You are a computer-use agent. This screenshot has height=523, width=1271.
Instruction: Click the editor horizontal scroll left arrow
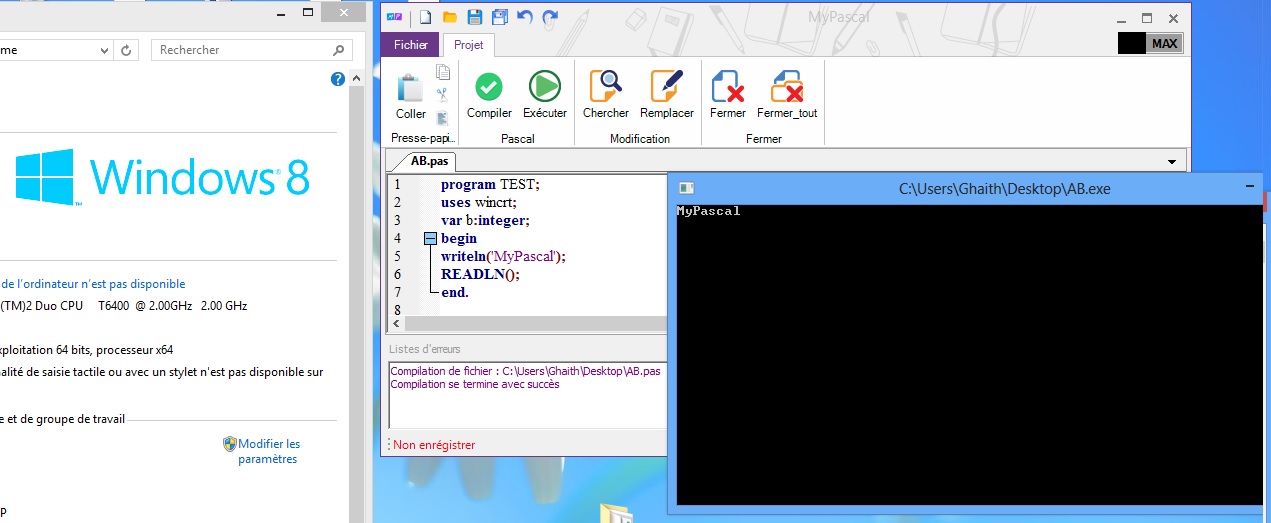(x=396, y=324)
